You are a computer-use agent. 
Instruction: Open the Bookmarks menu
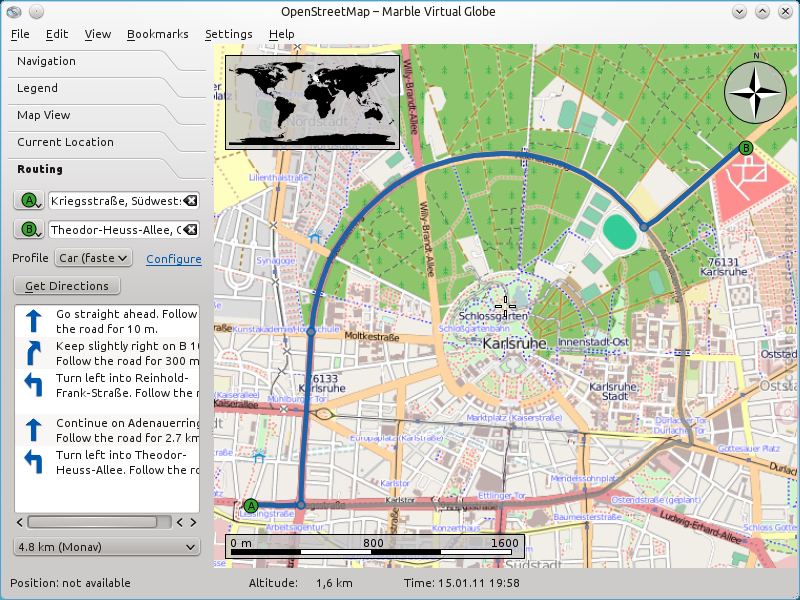[158, 34]
